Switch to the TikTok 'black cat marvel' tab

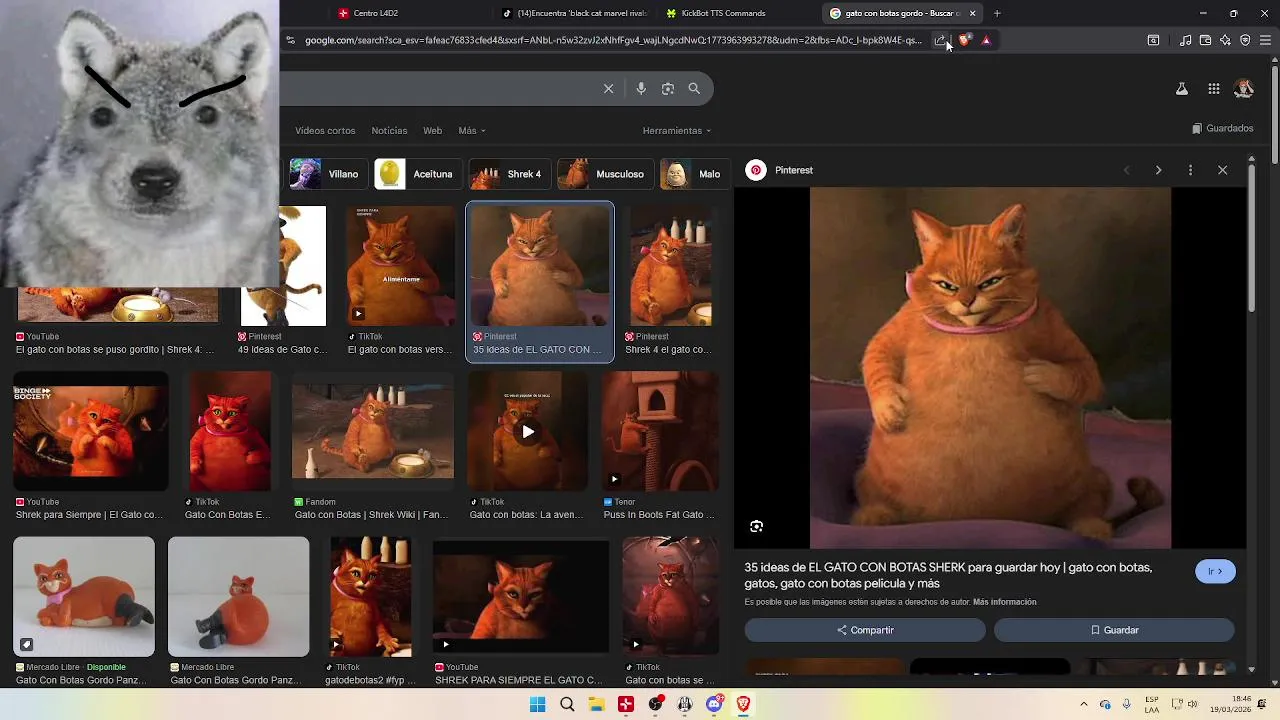point(575,13)
